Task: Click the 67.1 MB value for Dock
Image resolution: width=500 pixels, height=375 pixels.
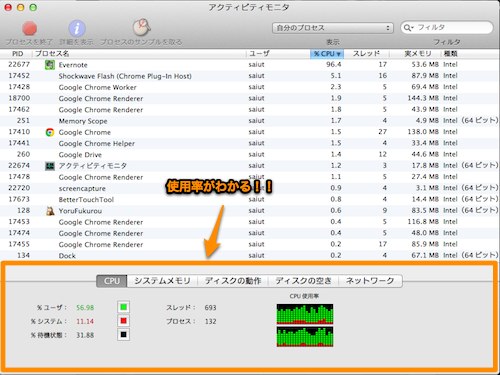Action: pos(425,255)
